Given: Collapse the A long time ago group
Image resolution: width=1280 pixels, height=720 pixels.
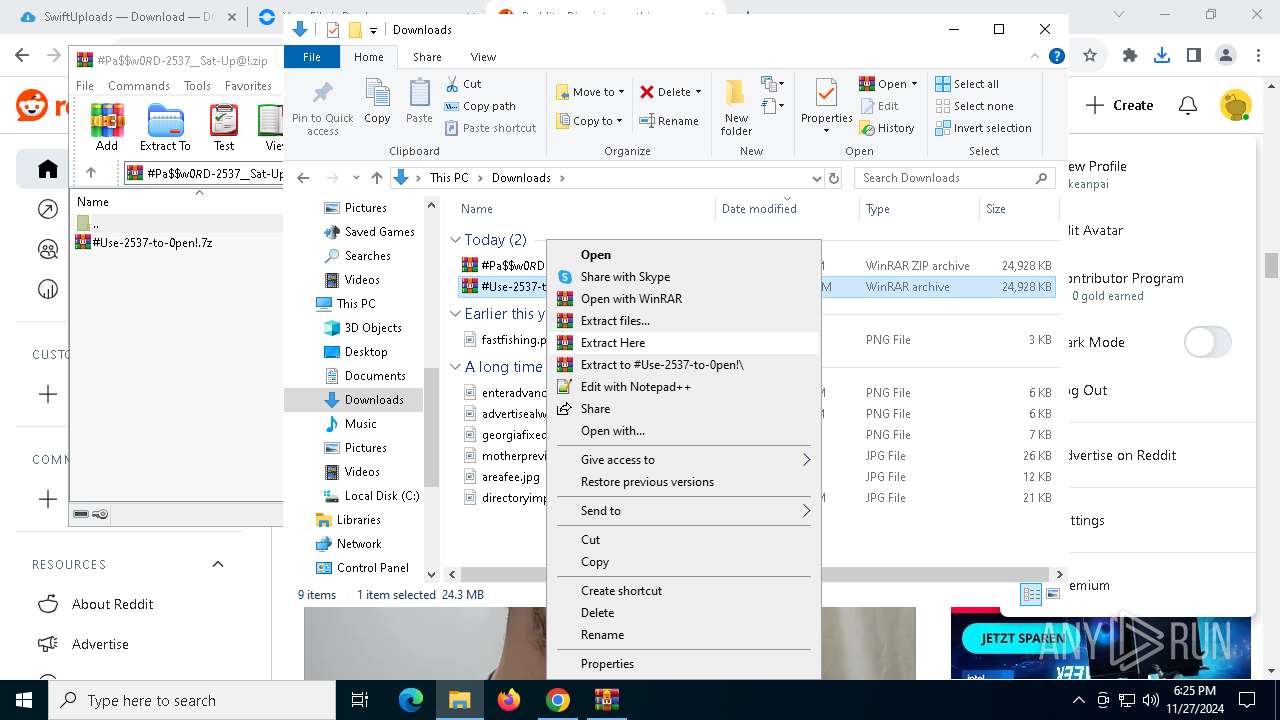Looking at the screenshot, I should (x=455, y=367).
